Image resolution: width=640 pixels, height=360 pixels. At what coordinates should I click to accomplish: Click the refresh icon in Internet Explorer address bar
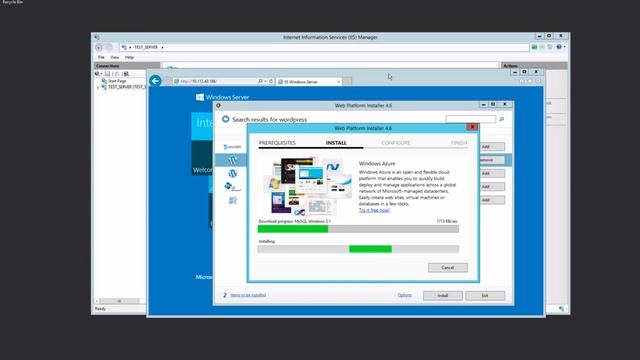coord(271,81)
